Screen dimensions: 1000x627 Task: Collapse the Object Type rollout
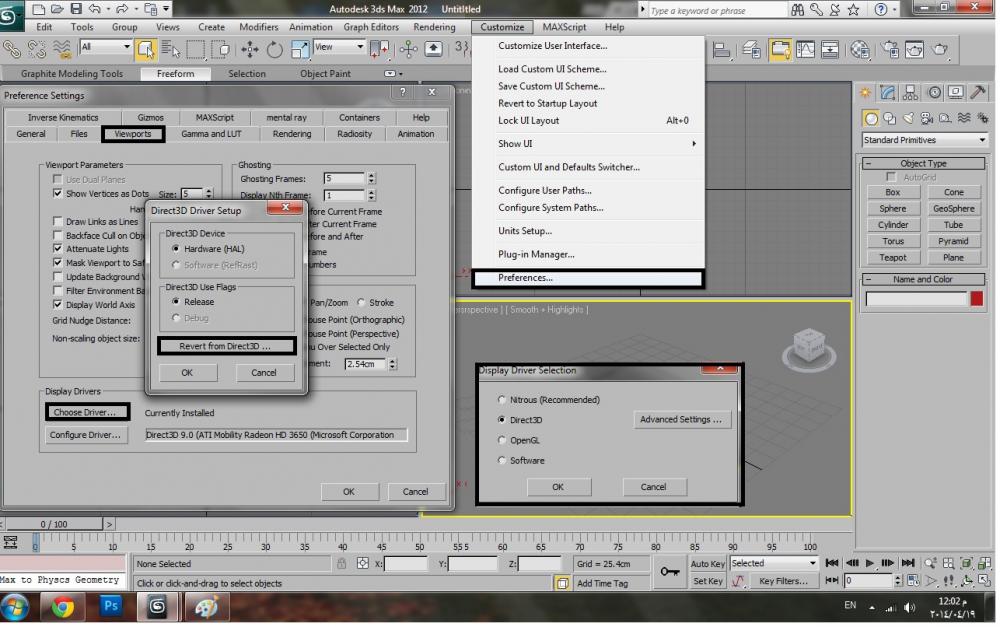pyautogui.click(x=923, y=163)
